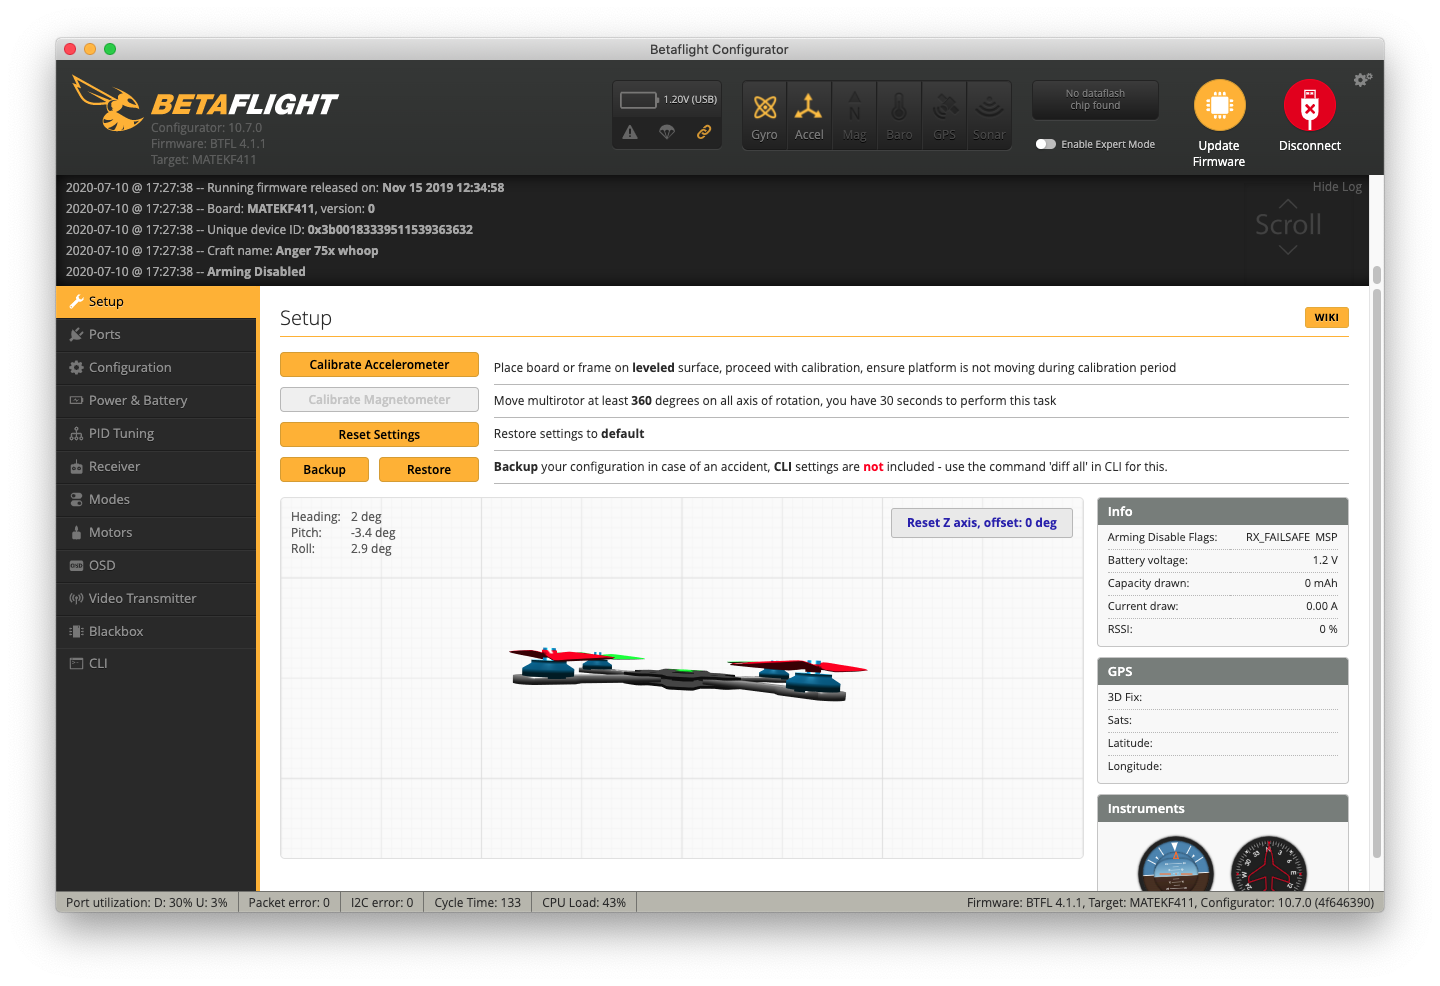Click the Receiver sidebar icon

(x=76, y=467)
